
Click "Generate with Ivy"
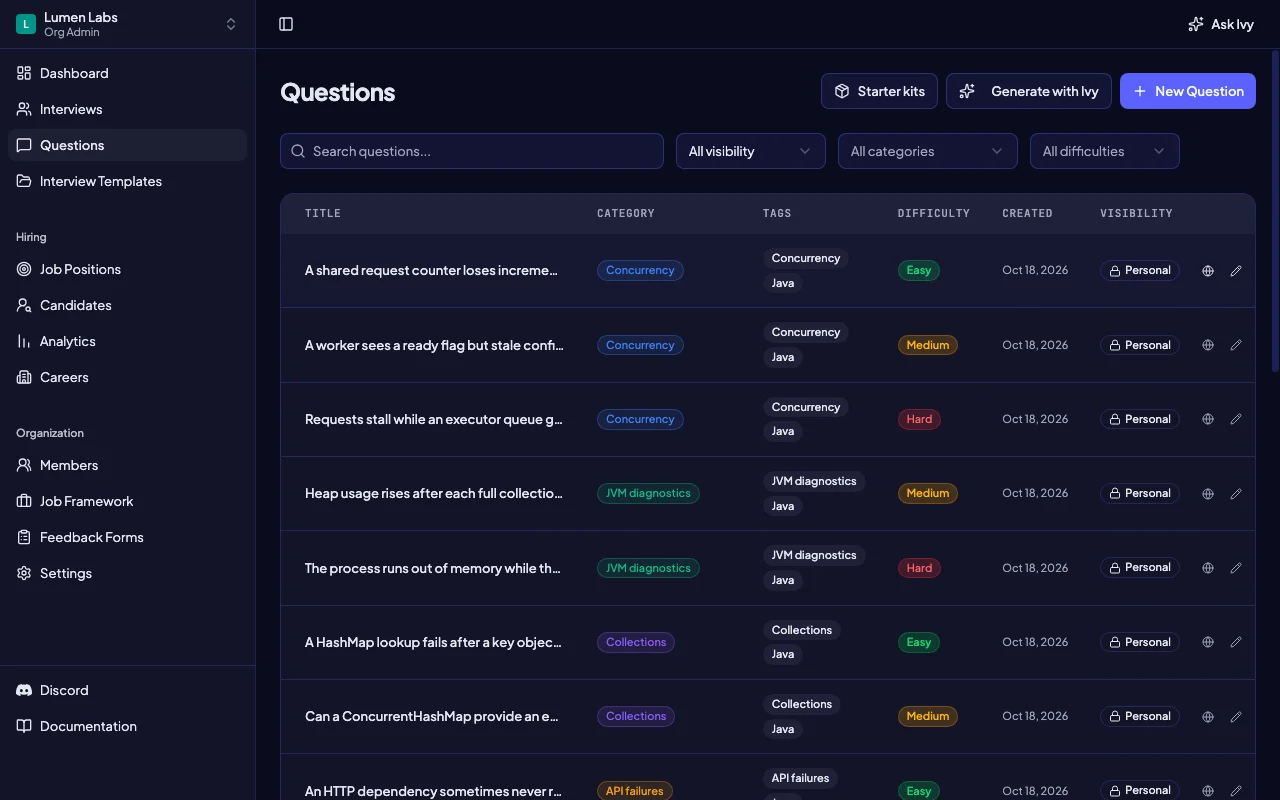tap(1029, 91)
